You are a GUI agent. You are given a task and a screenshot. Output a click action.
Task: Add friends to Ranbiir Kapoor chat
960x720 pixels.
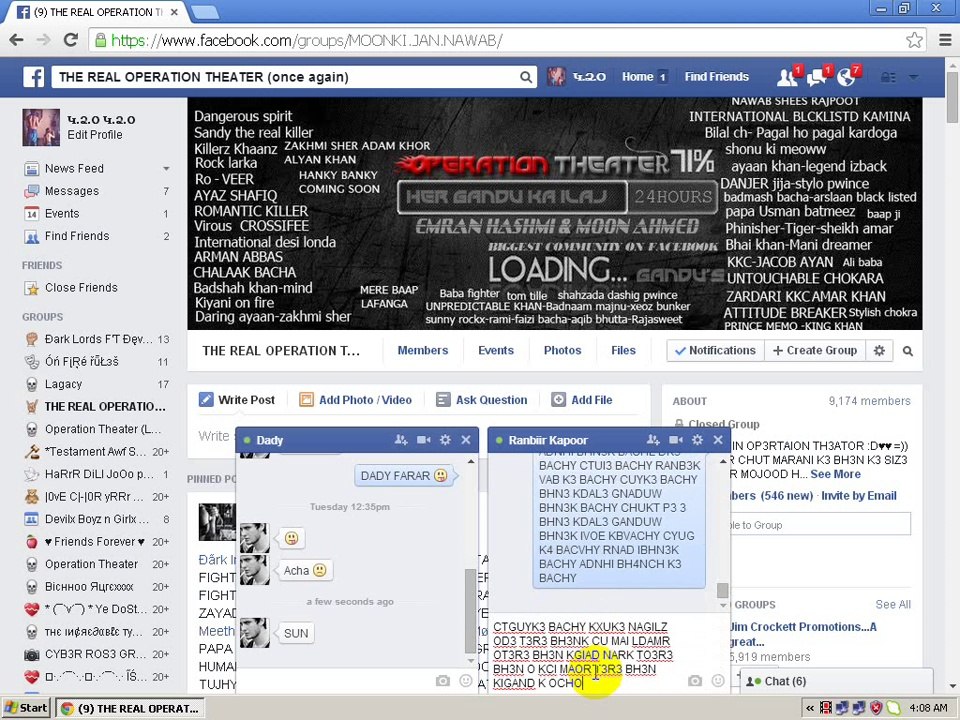(x=653, y=440)
